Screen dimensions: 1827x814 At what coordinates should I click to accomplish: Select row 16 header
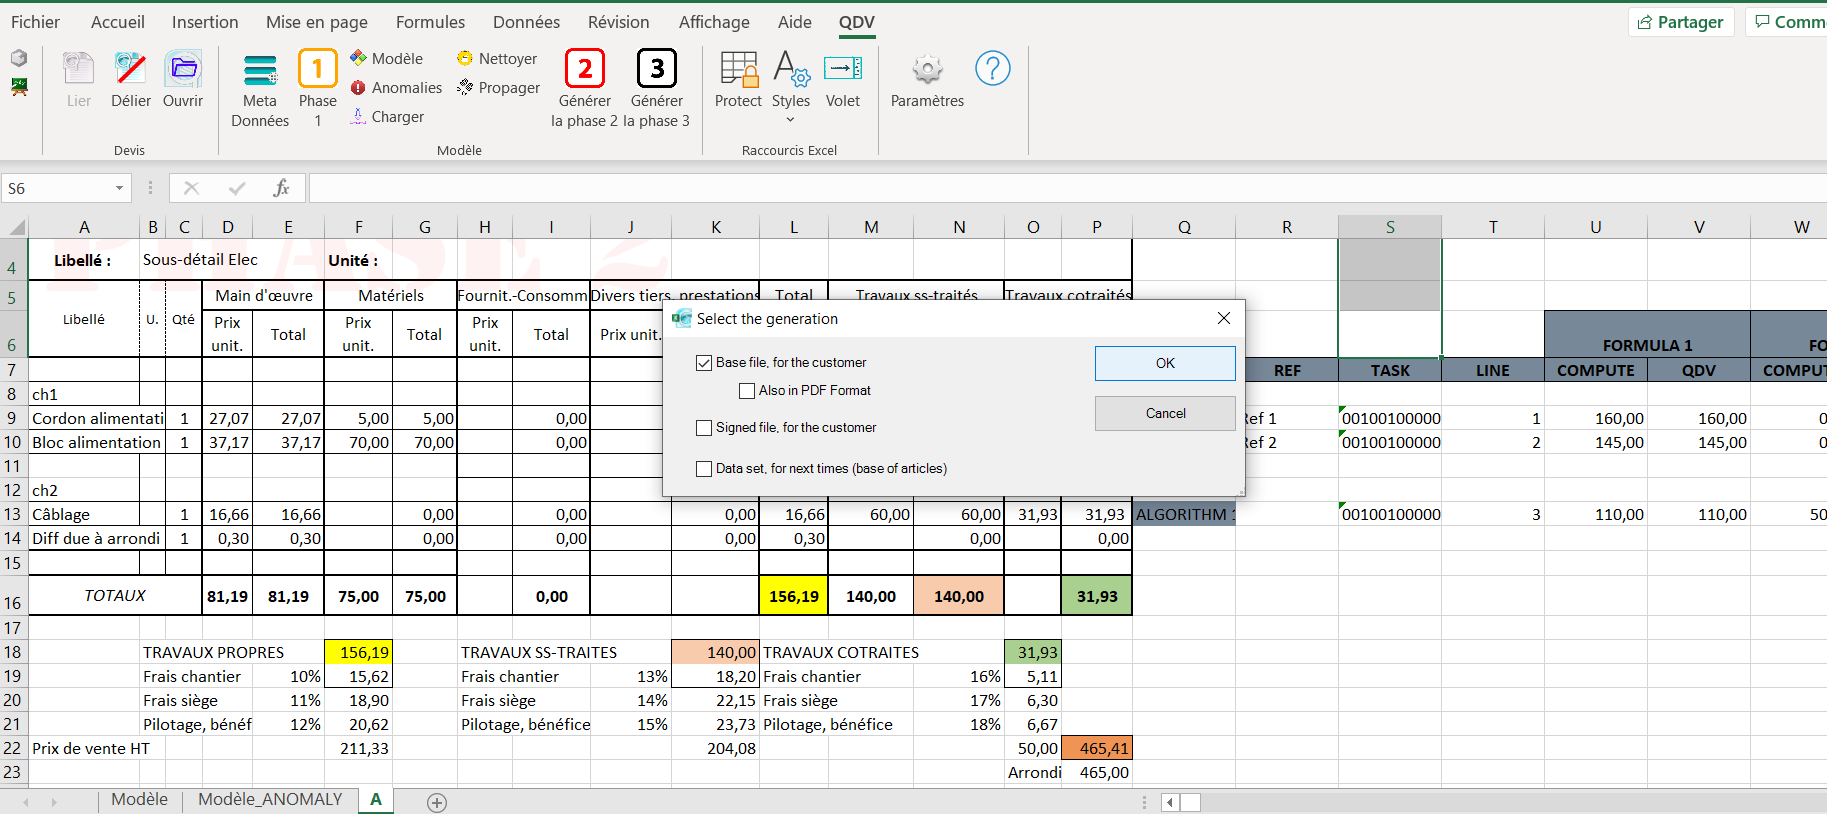coord(13,596)
